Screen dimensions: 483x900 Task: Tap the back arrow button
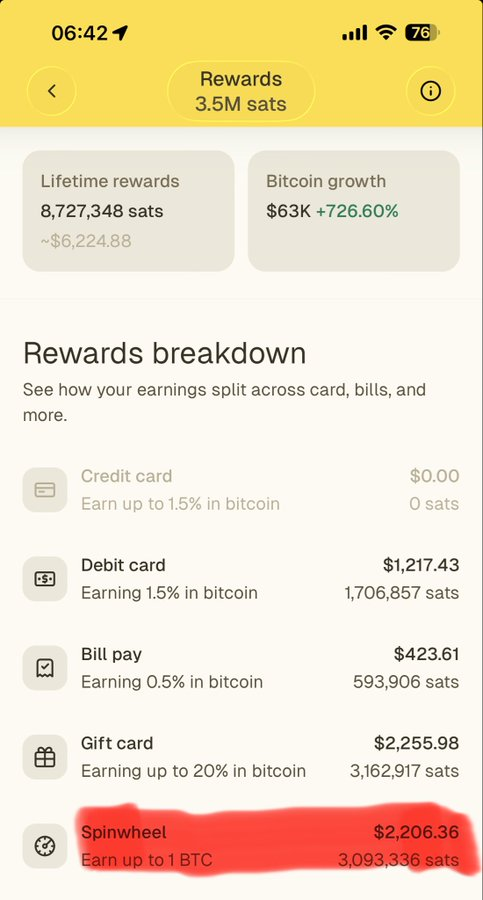tap(52, 91)
